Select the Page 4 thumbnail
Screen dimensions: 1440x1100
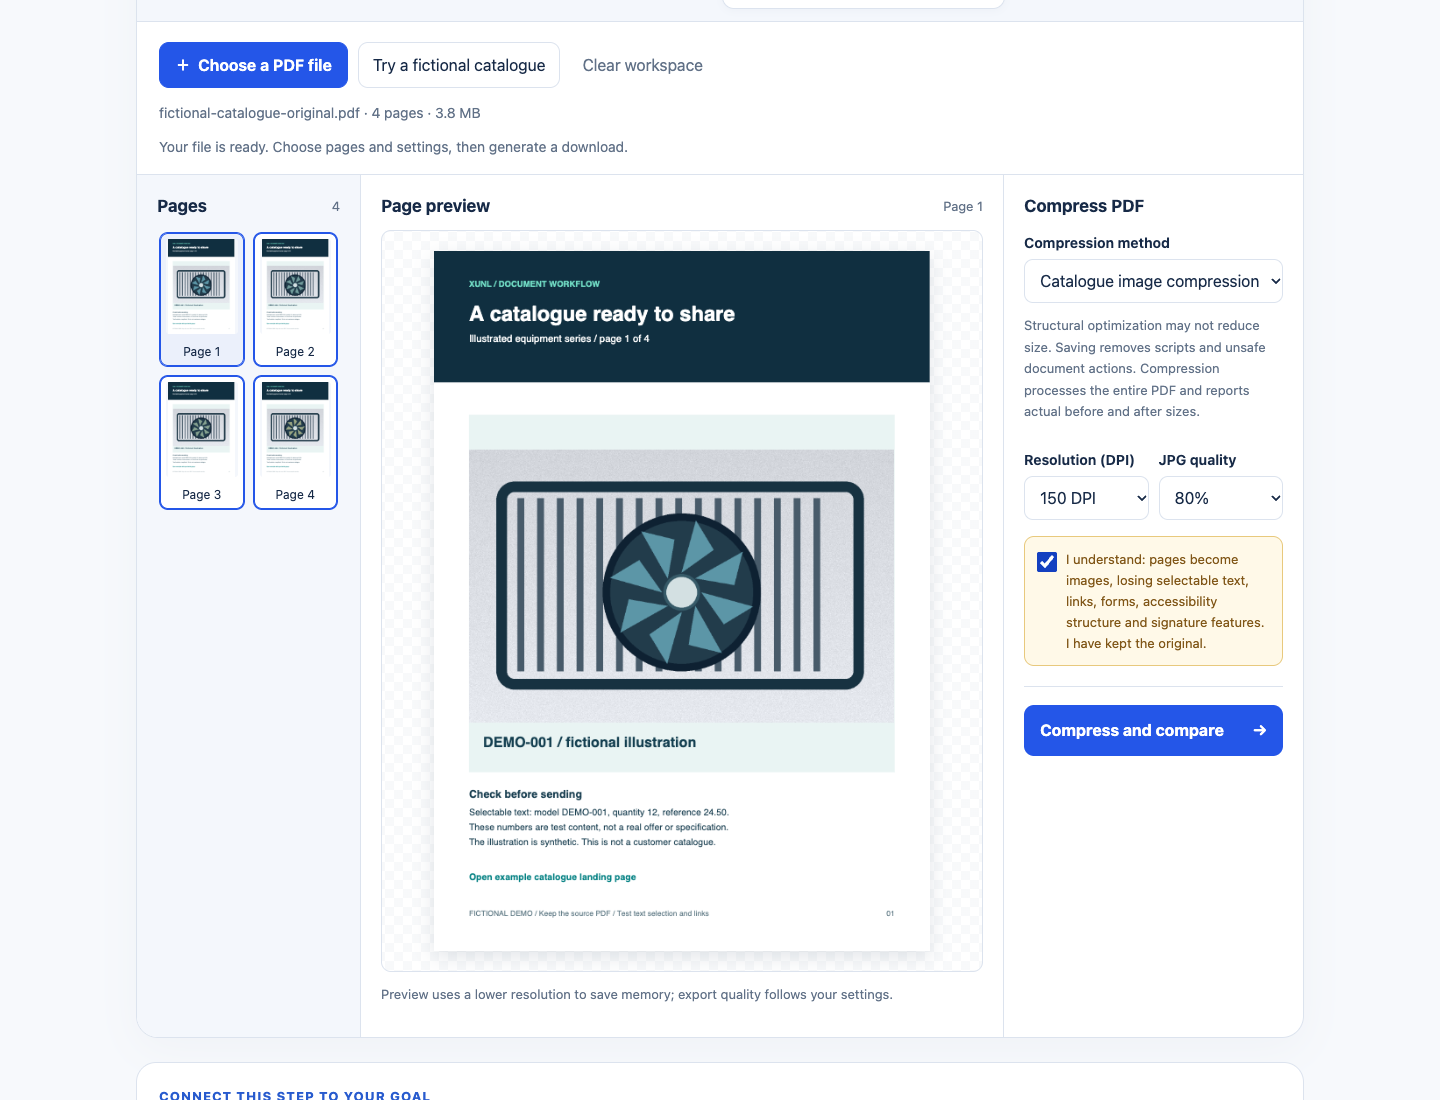(295, 442)
